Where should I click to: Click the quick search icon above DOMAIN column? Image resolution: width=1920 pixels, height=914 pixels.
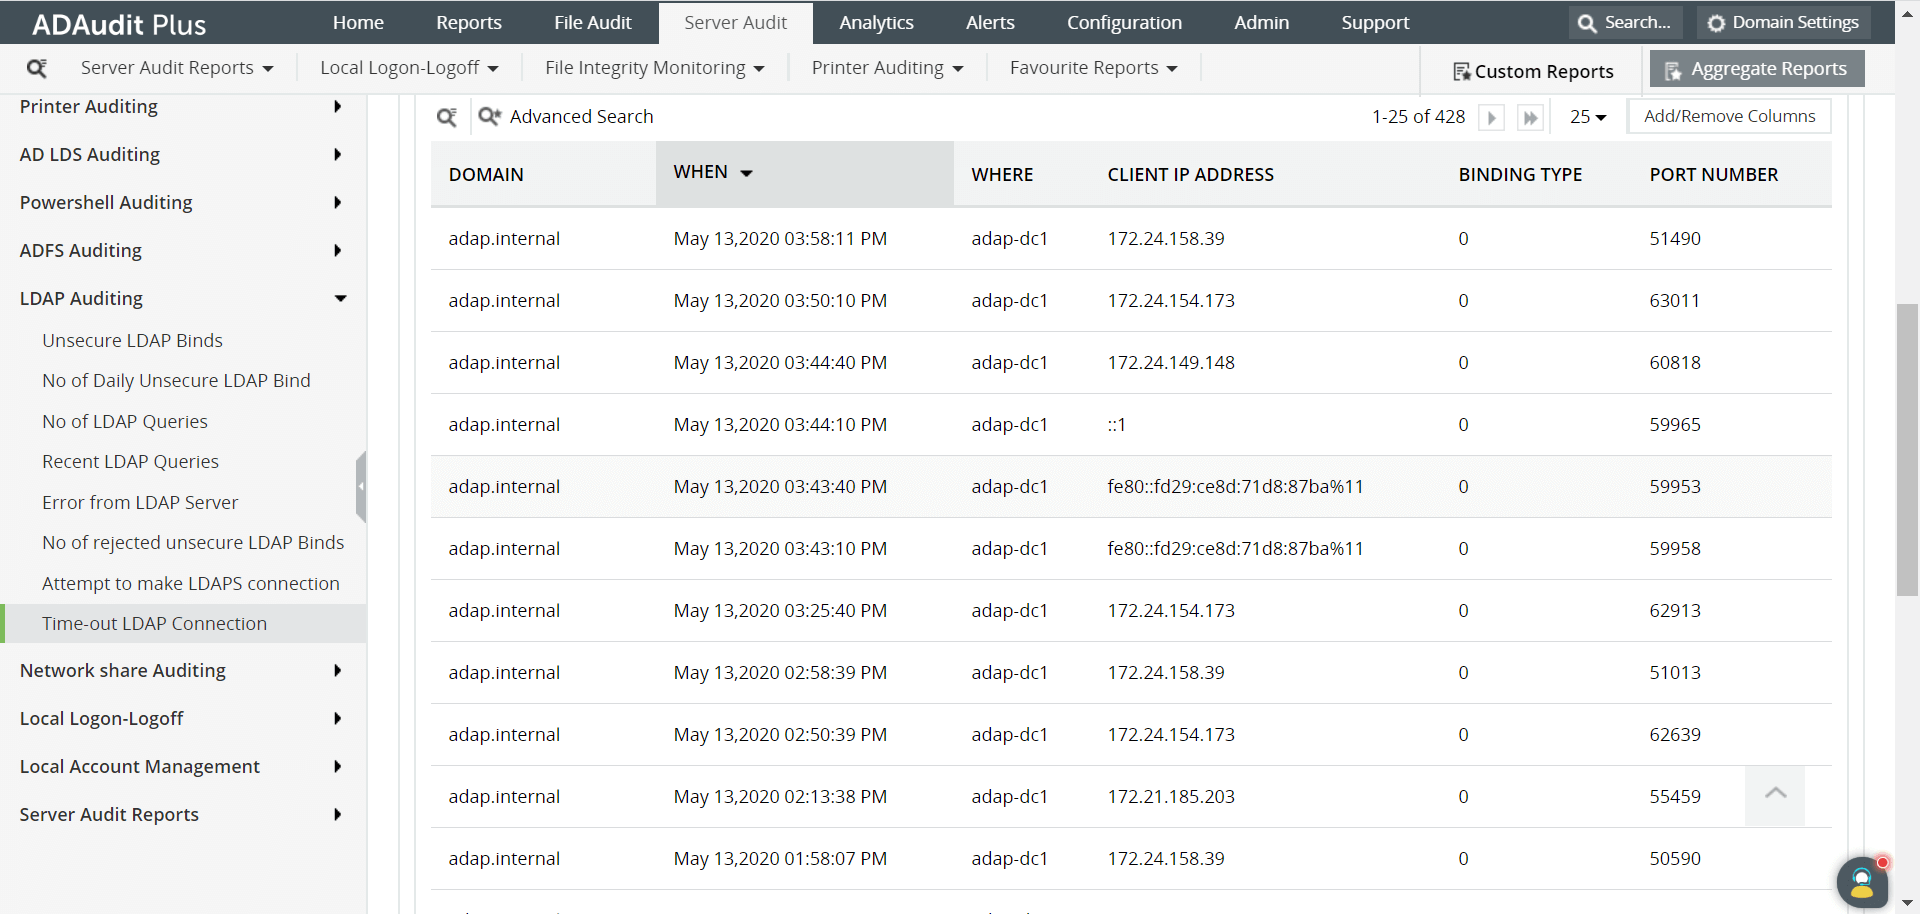tap(447, 117)
